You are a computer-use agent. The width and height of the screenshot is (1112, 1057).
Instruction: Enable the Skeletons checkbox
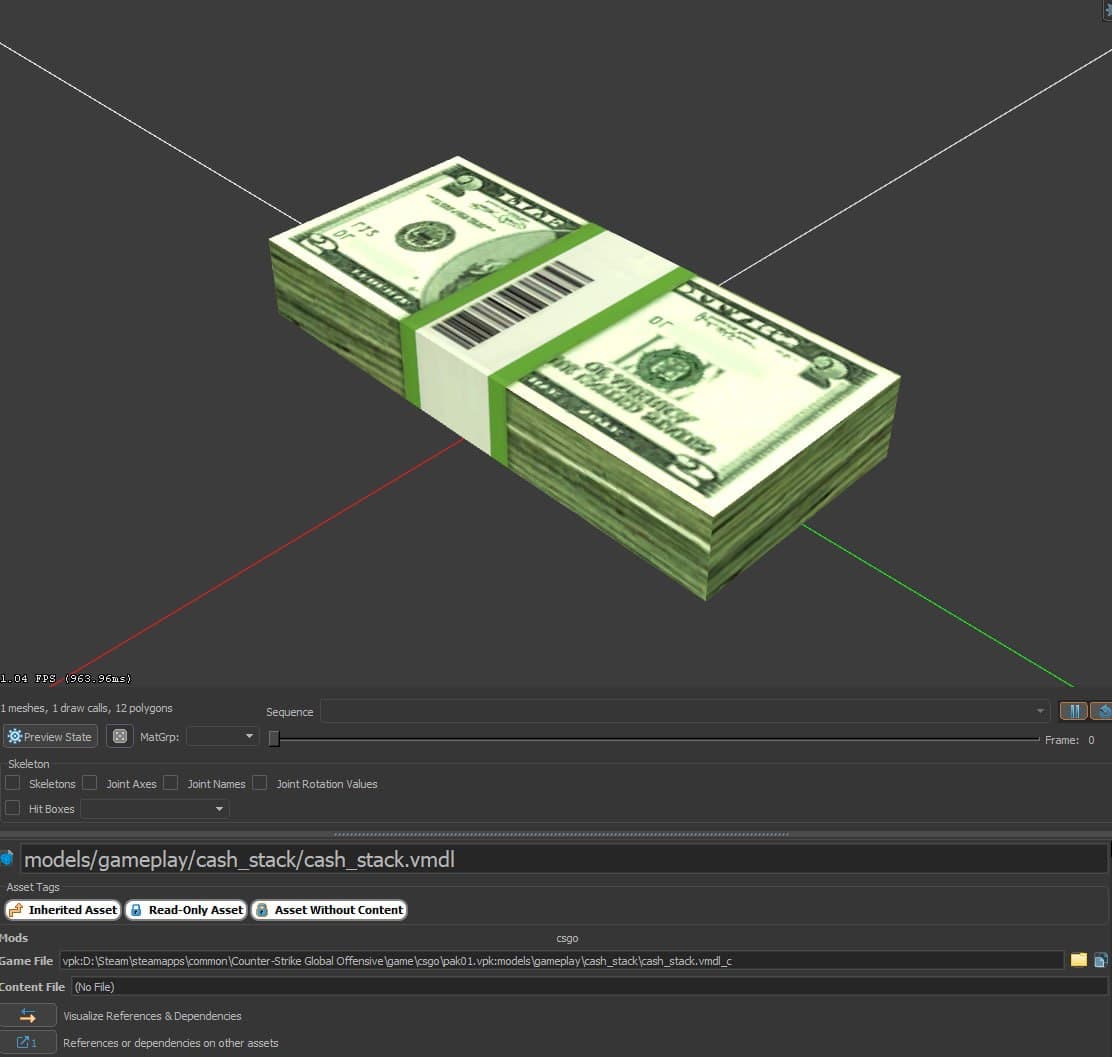click(11, 783)
